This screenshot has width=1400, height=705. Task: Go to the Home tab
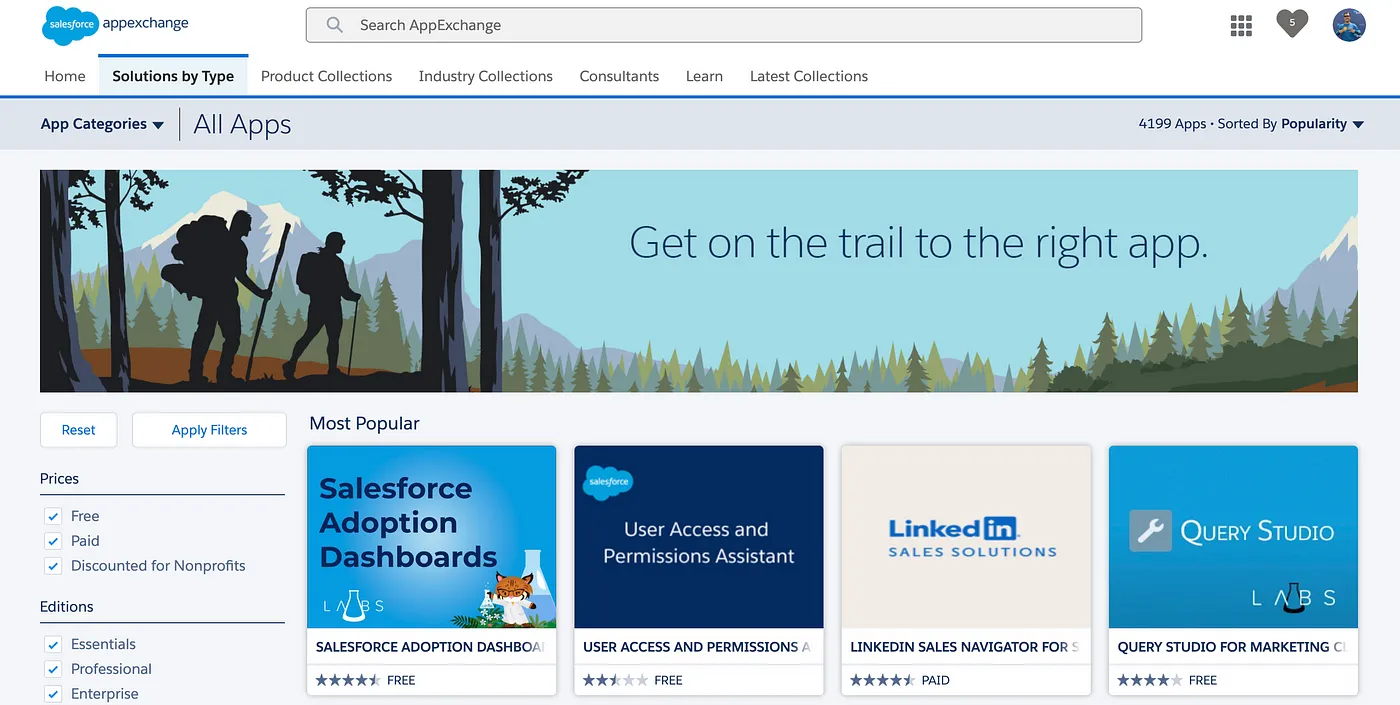tap(65, 76)
